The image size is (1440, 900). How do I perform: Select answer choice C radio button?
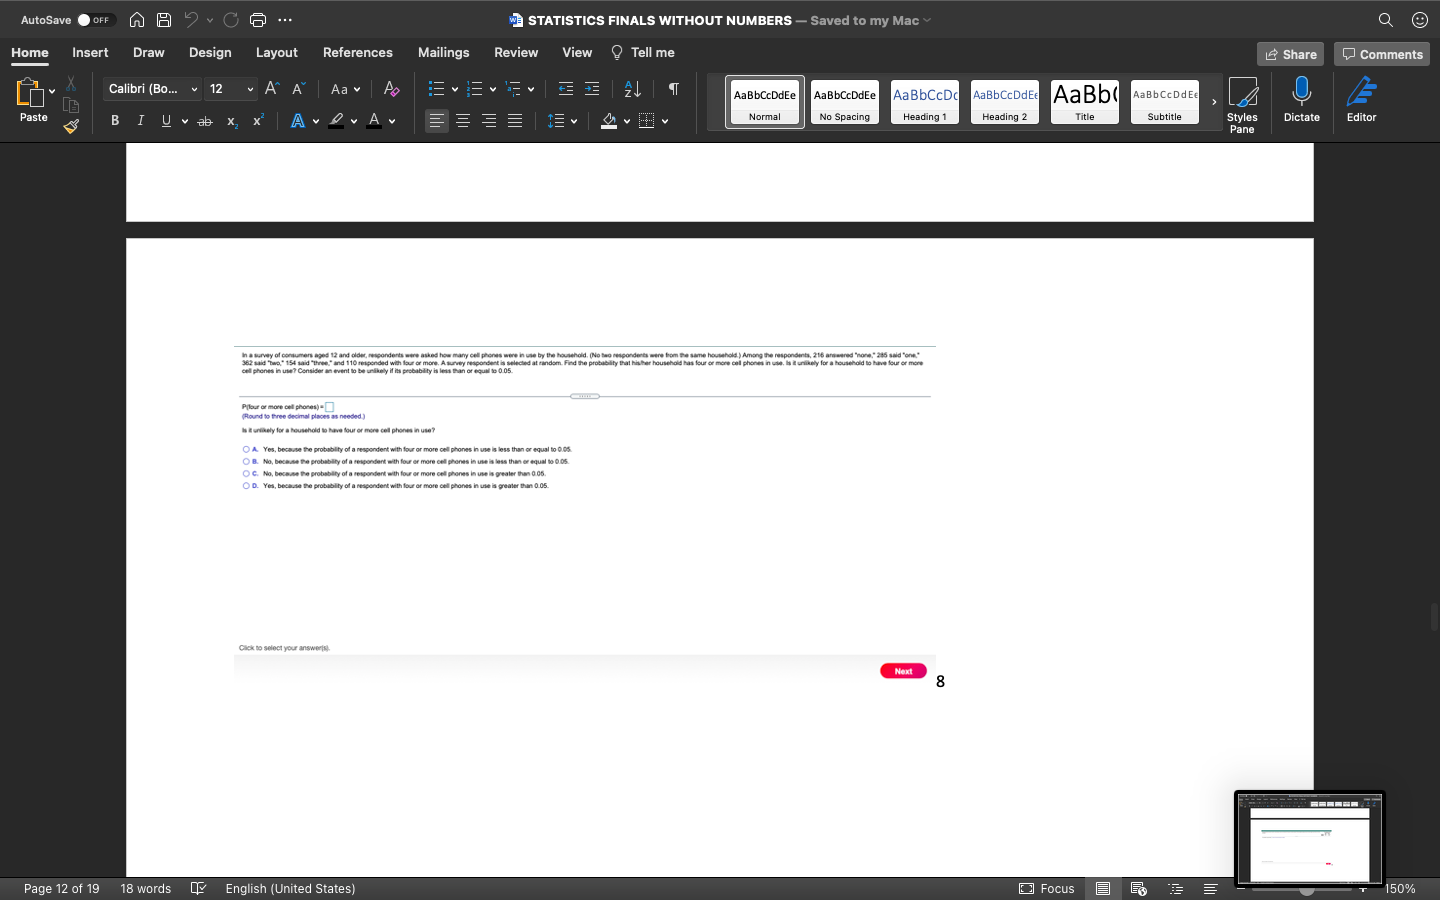tap(246, 473)
